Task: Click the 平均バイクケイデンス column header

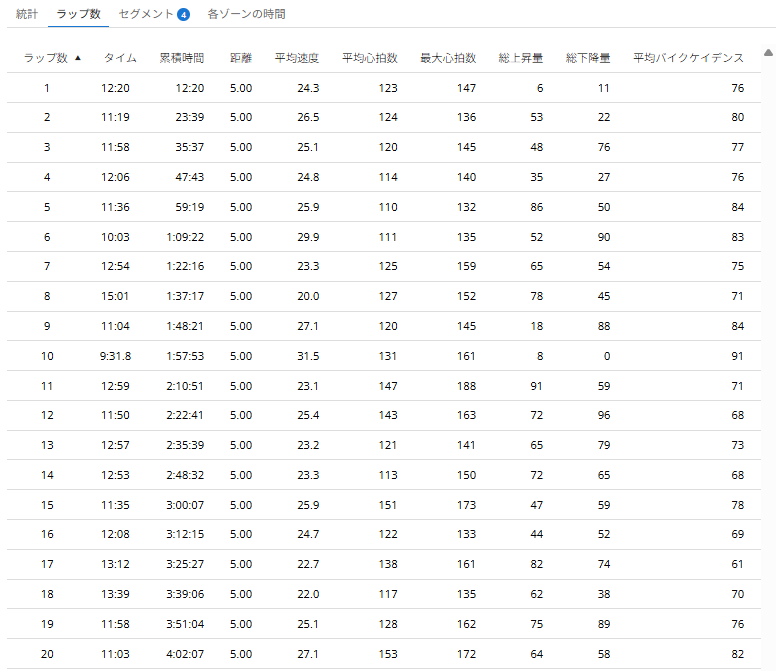Action: (688, 58)
